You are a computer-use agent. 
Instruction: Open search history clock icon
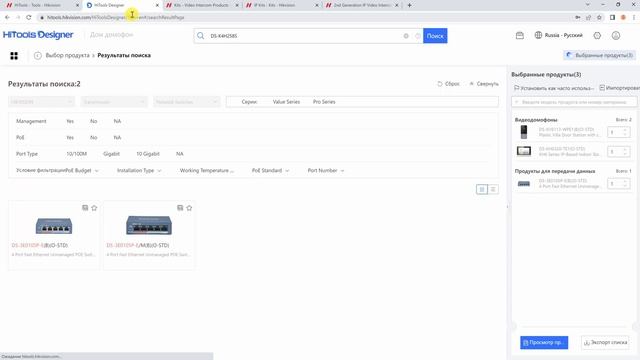tap(418, 36)
